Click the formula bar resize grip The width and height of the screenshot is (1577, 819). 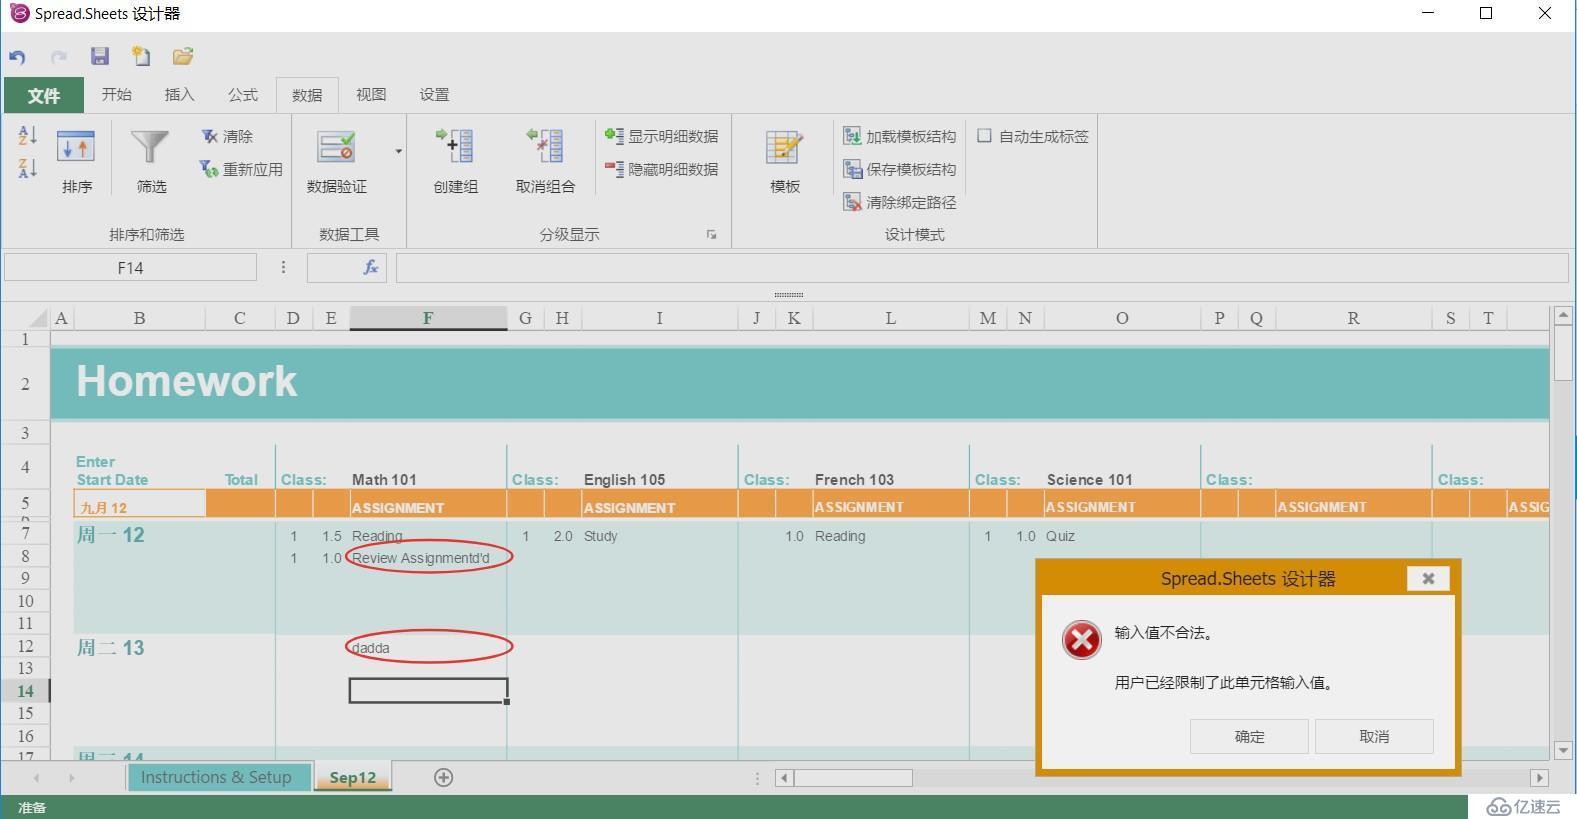[x=788, y=295]
